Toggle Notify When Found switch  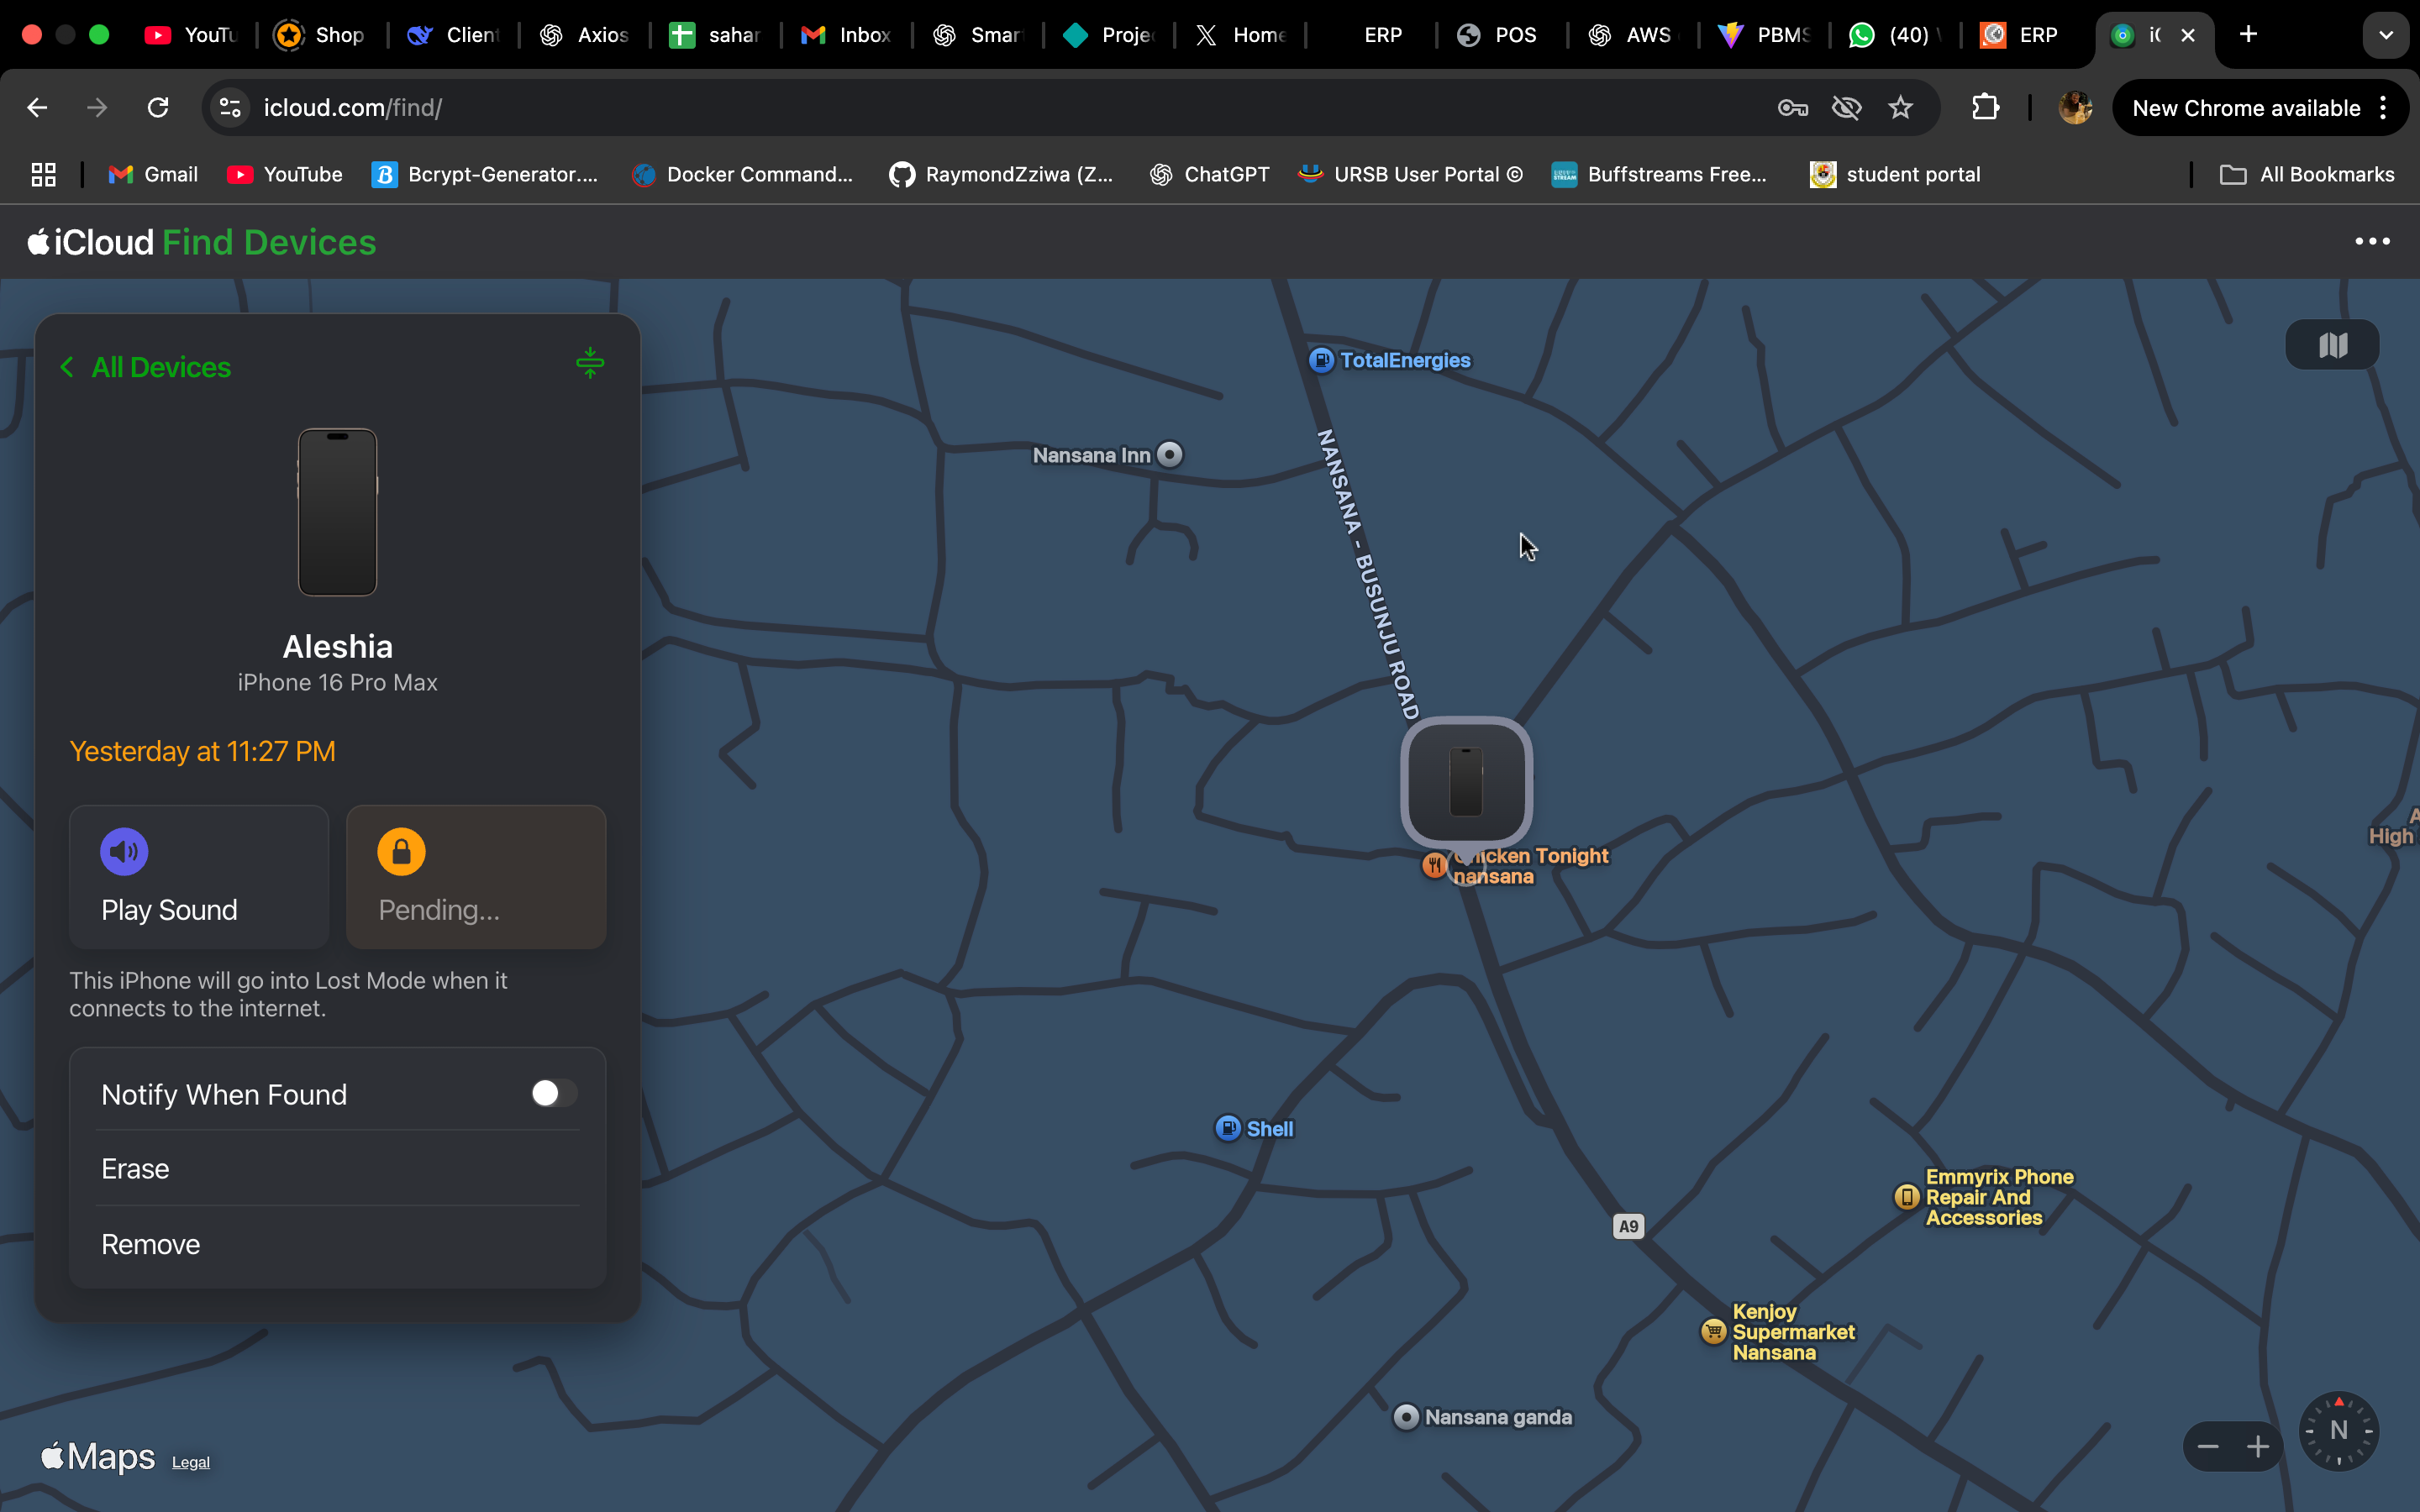tap(553, 1093)
